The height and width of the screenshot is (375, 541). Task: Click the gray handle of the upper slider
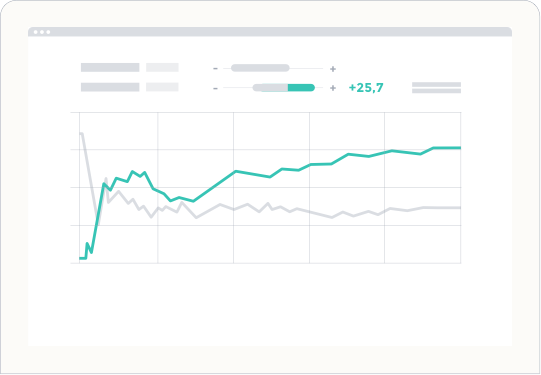(260, 68)
